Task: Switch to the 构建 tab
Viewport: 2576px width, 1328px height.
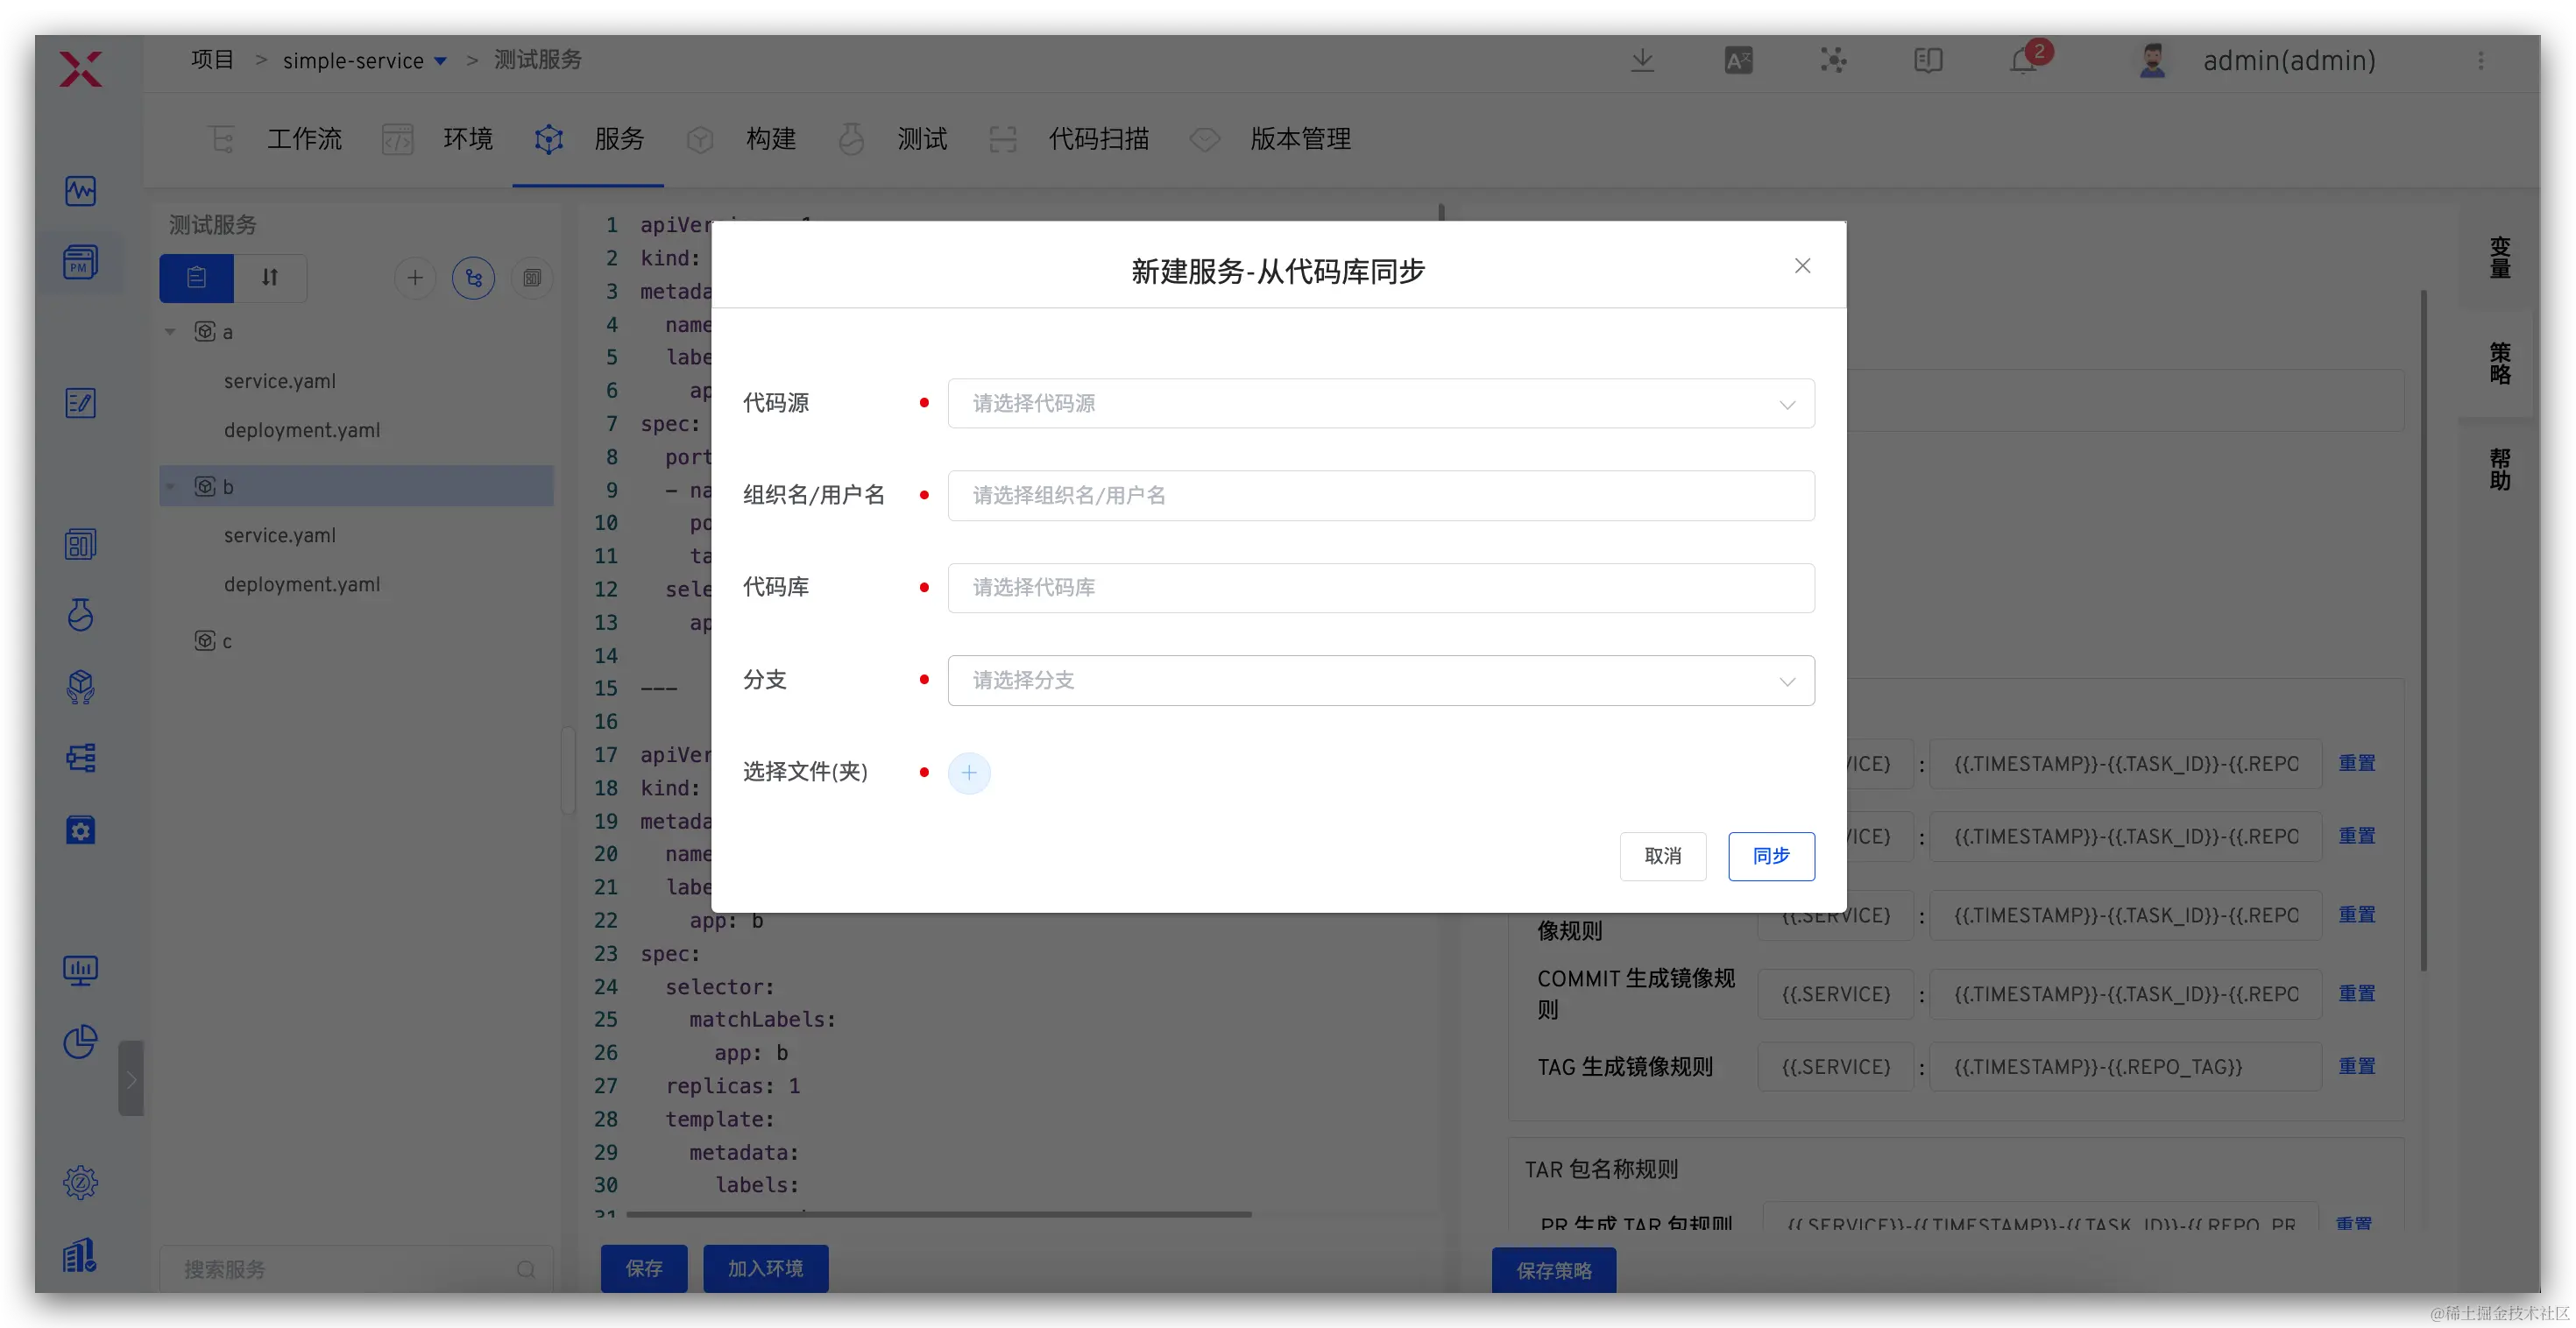Action: point(769,139)
